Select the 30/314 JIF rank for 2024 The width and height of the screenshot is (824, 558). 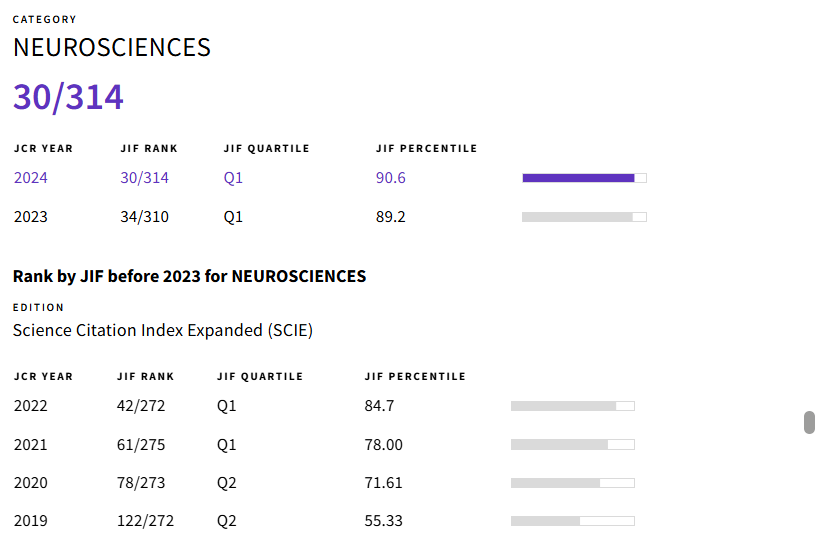point(145,178)
